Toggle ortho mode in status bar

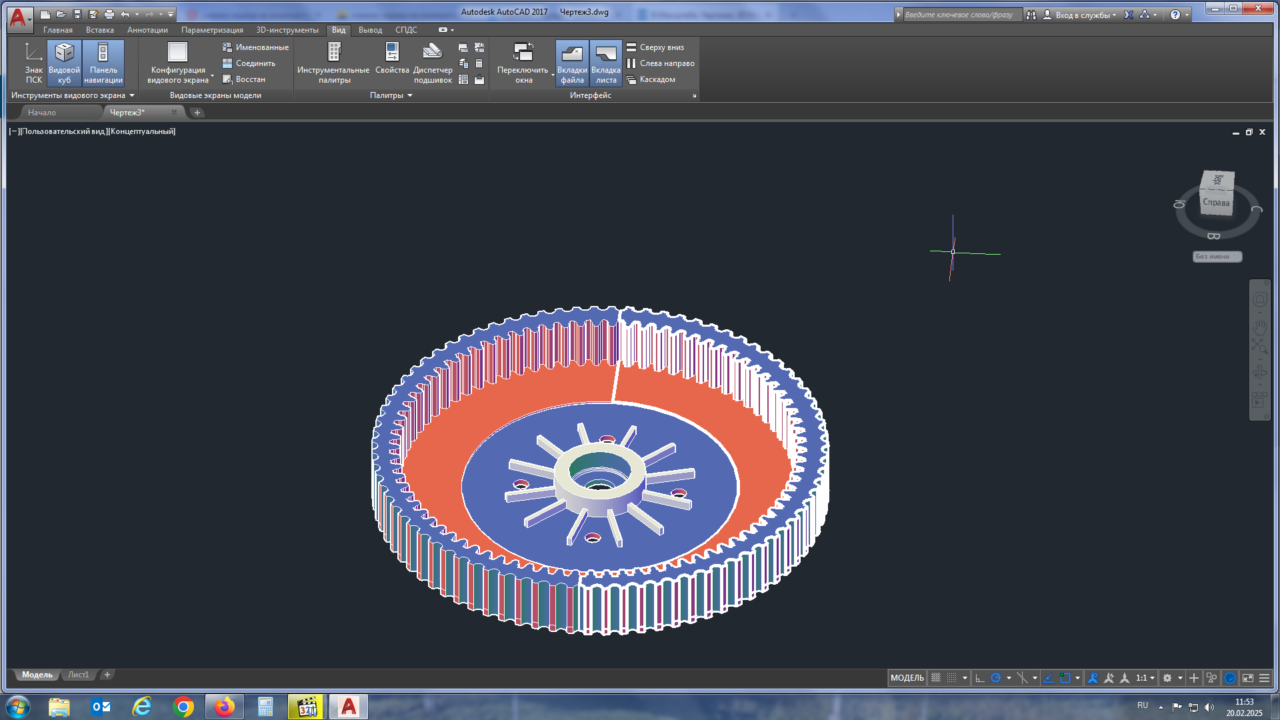point(979,678)
